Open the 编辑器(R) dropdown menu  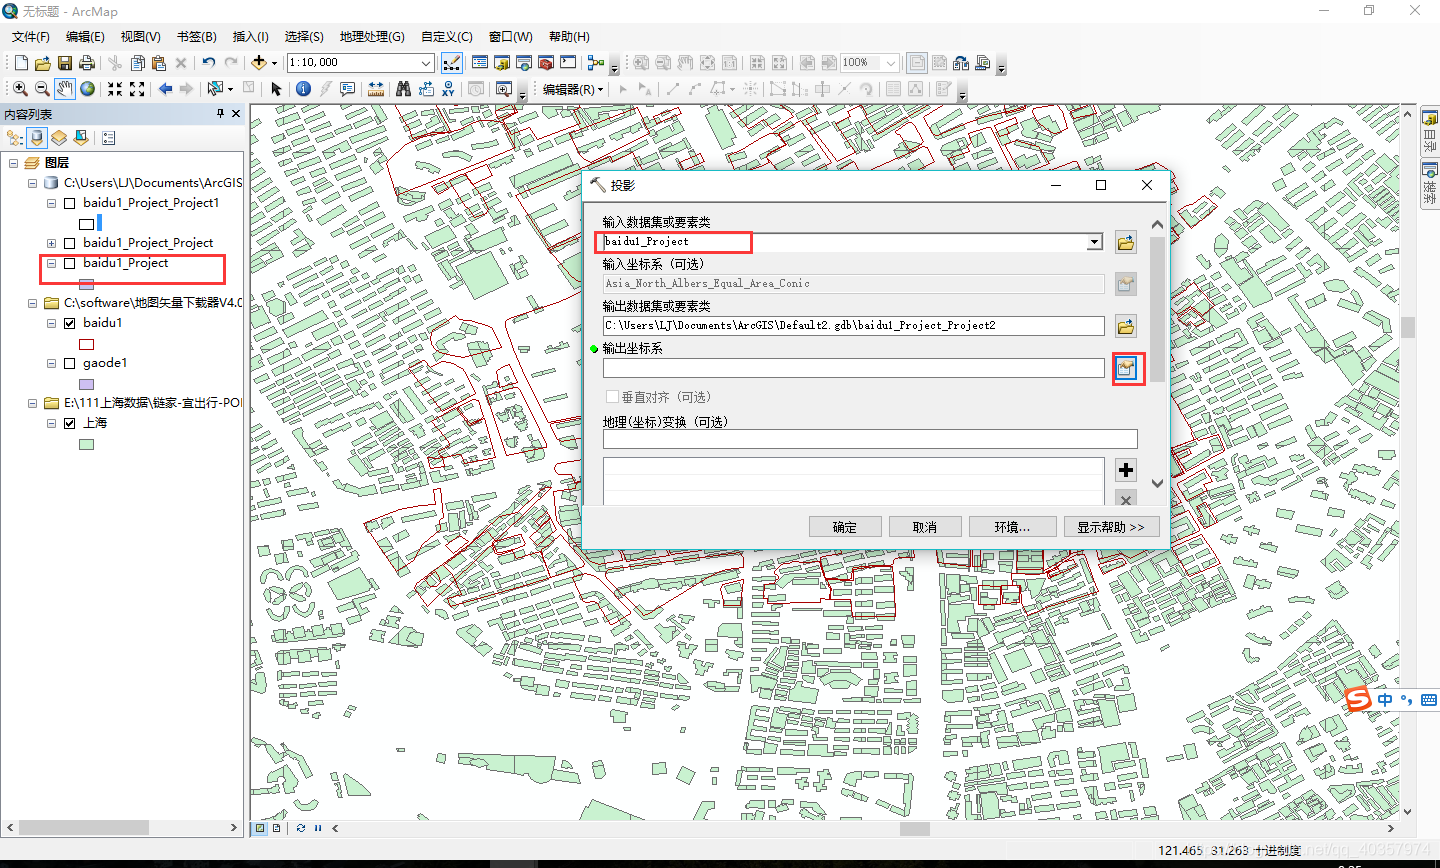point(573,89)
